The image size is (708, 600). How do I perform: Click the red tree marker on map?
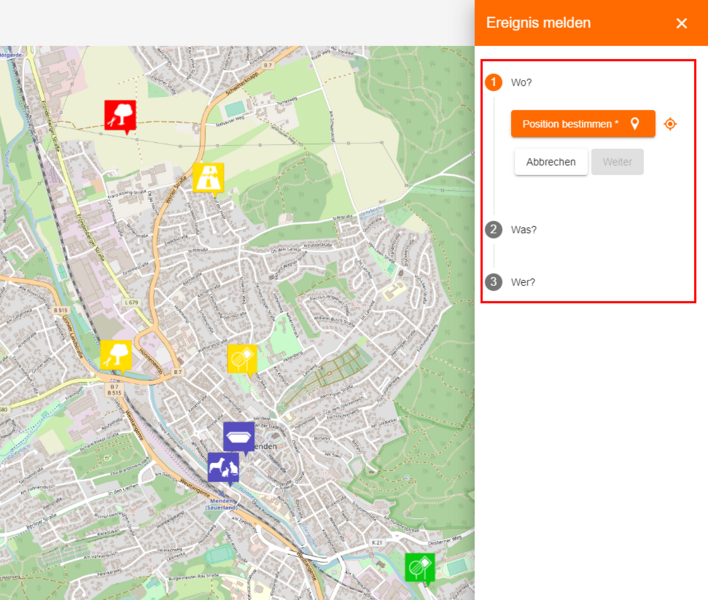(x=120, y=114)
